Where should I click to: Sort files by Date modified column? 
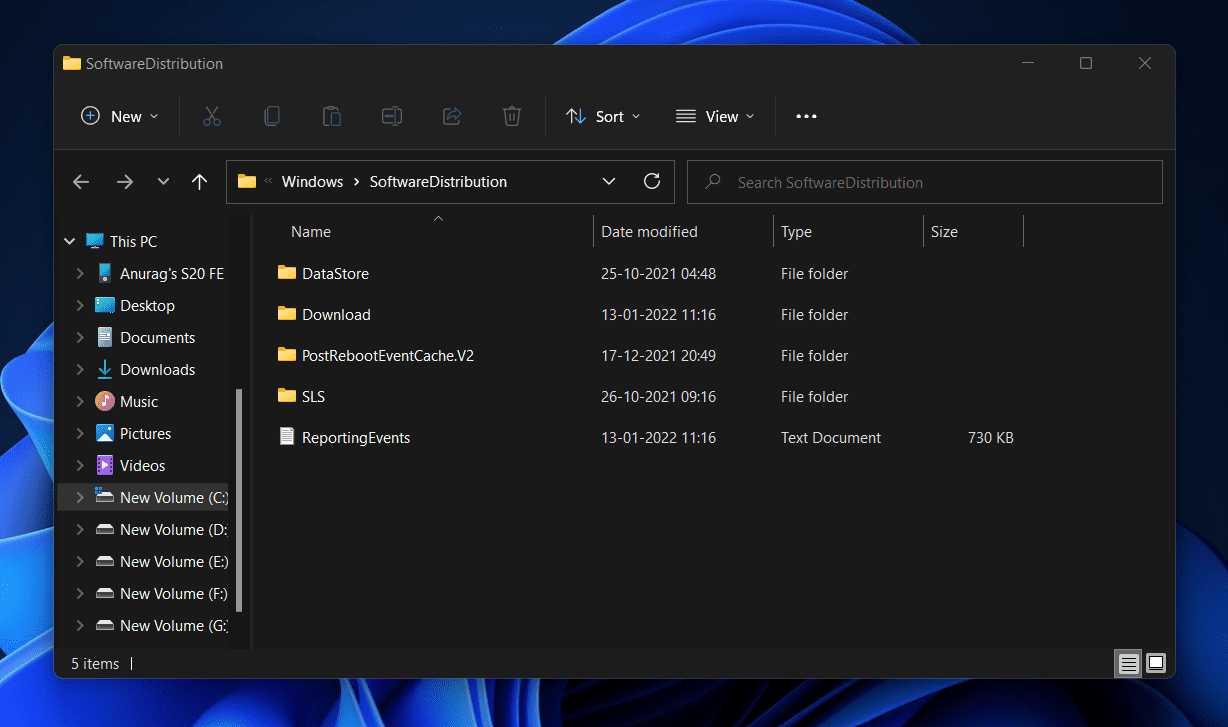[x=649, y=232]
